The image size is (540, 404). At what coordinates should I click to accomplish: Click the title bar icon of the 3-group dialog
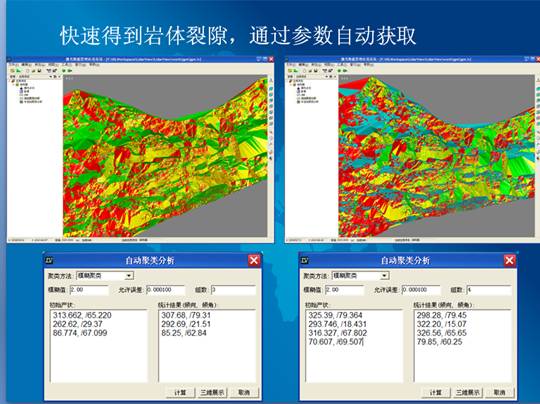pyautogui.click(x=50, y=260)
